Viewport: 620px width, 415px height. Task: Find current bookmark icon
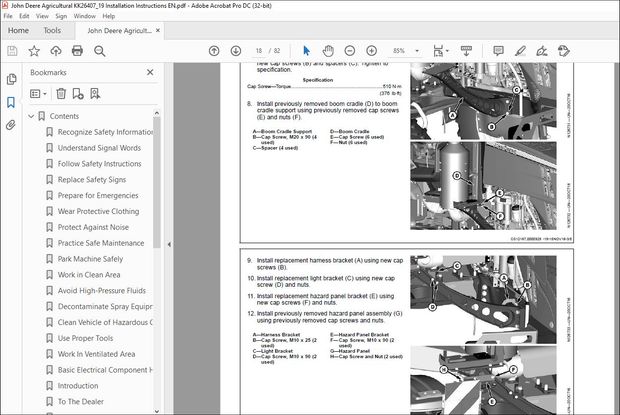click(x=95, y=94)
